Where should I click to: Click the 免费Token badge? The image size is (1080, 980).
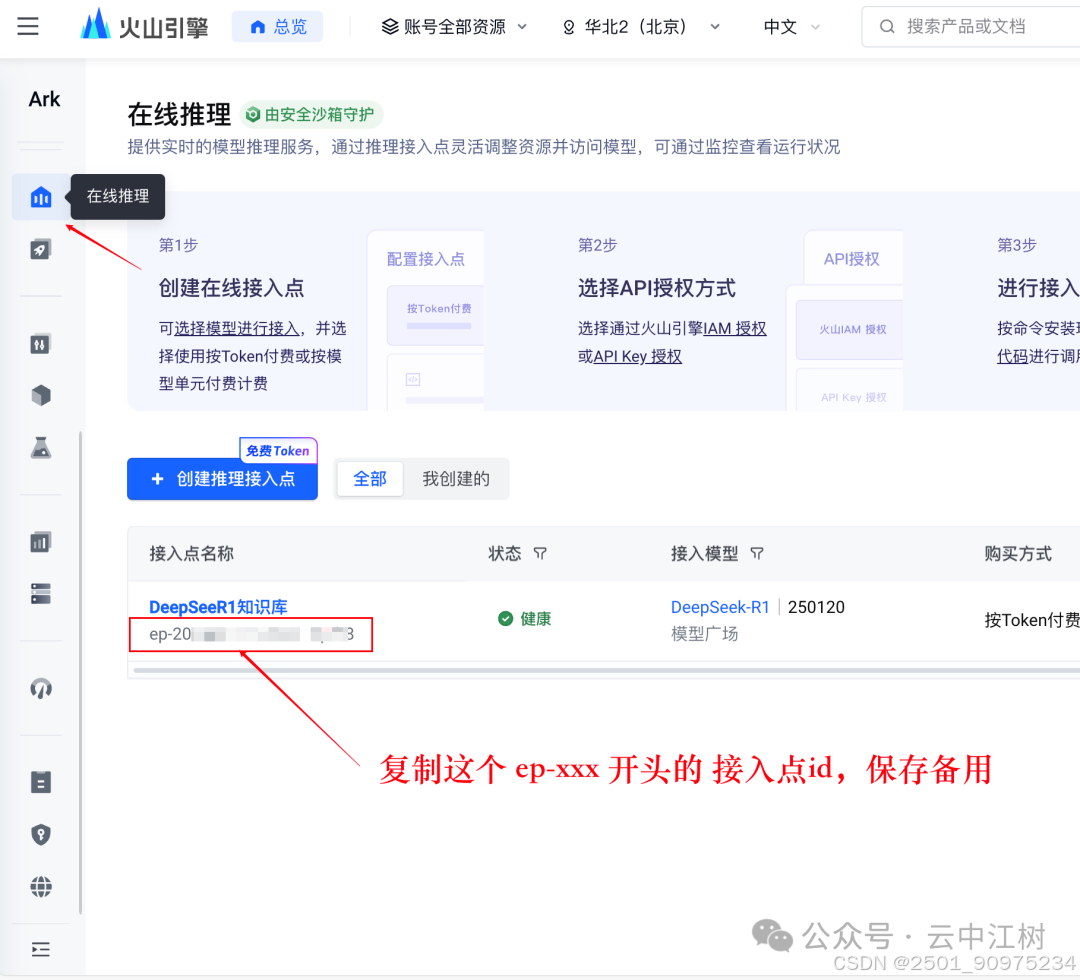(x=278, y=450)
